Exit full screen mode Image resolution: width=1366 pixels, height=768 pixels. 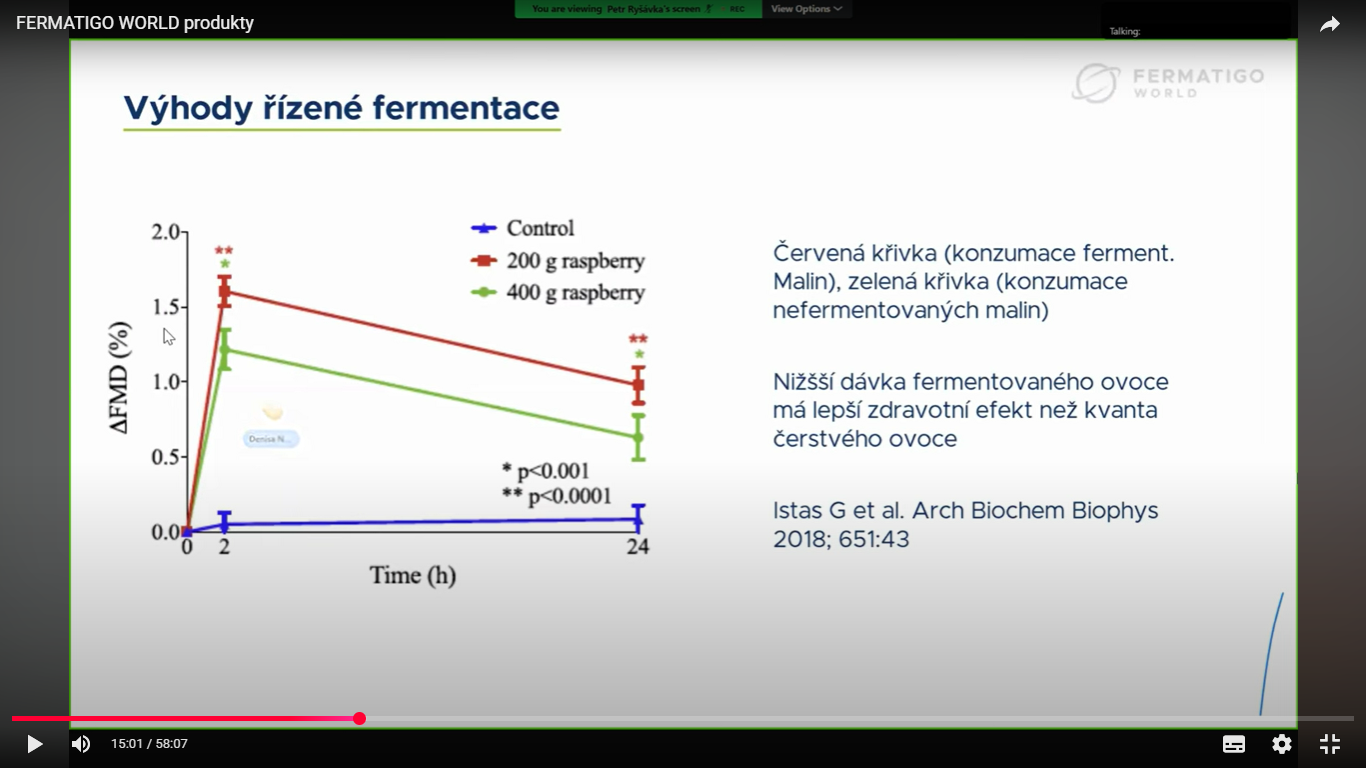coord(1330,744)
